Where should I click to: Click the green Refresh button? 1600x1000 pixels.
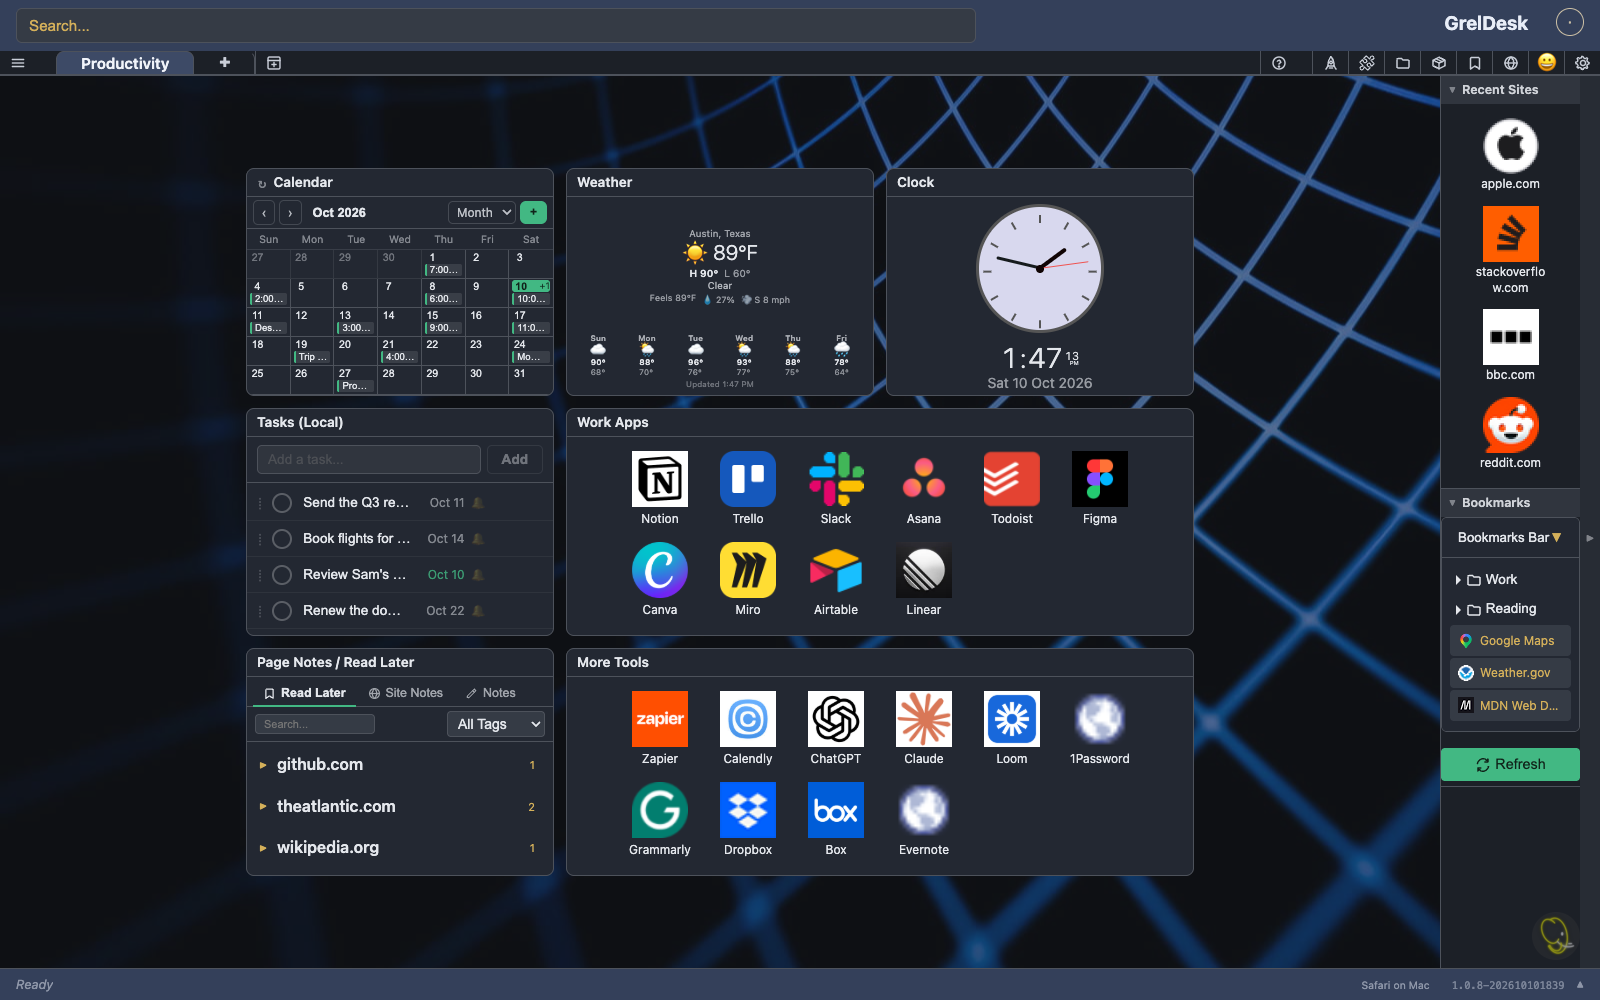tap(1510, 764)
